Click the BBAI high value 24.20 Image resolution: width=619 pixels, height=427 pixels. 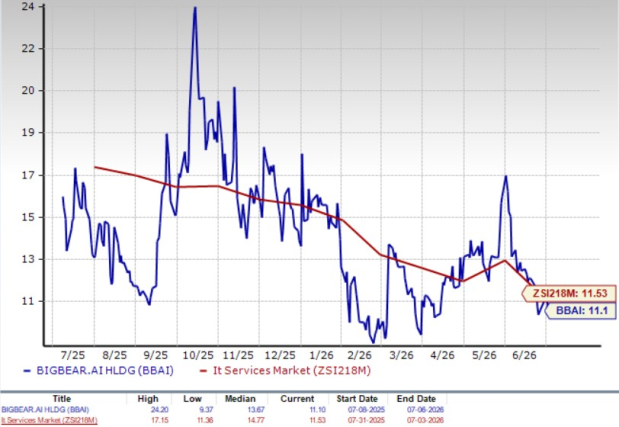click(x=159, y=410)
